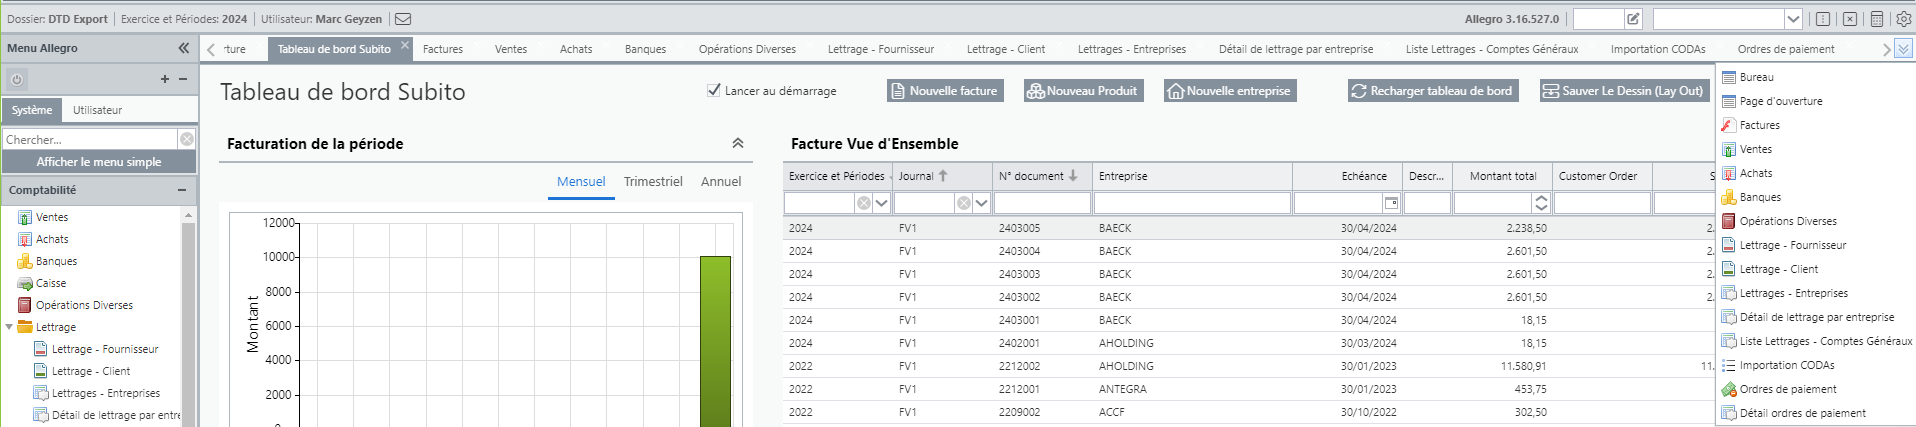Clear the Chercher search box with X icon
Viewport: 1916px width, 427px height.
[x=187, y=139]
